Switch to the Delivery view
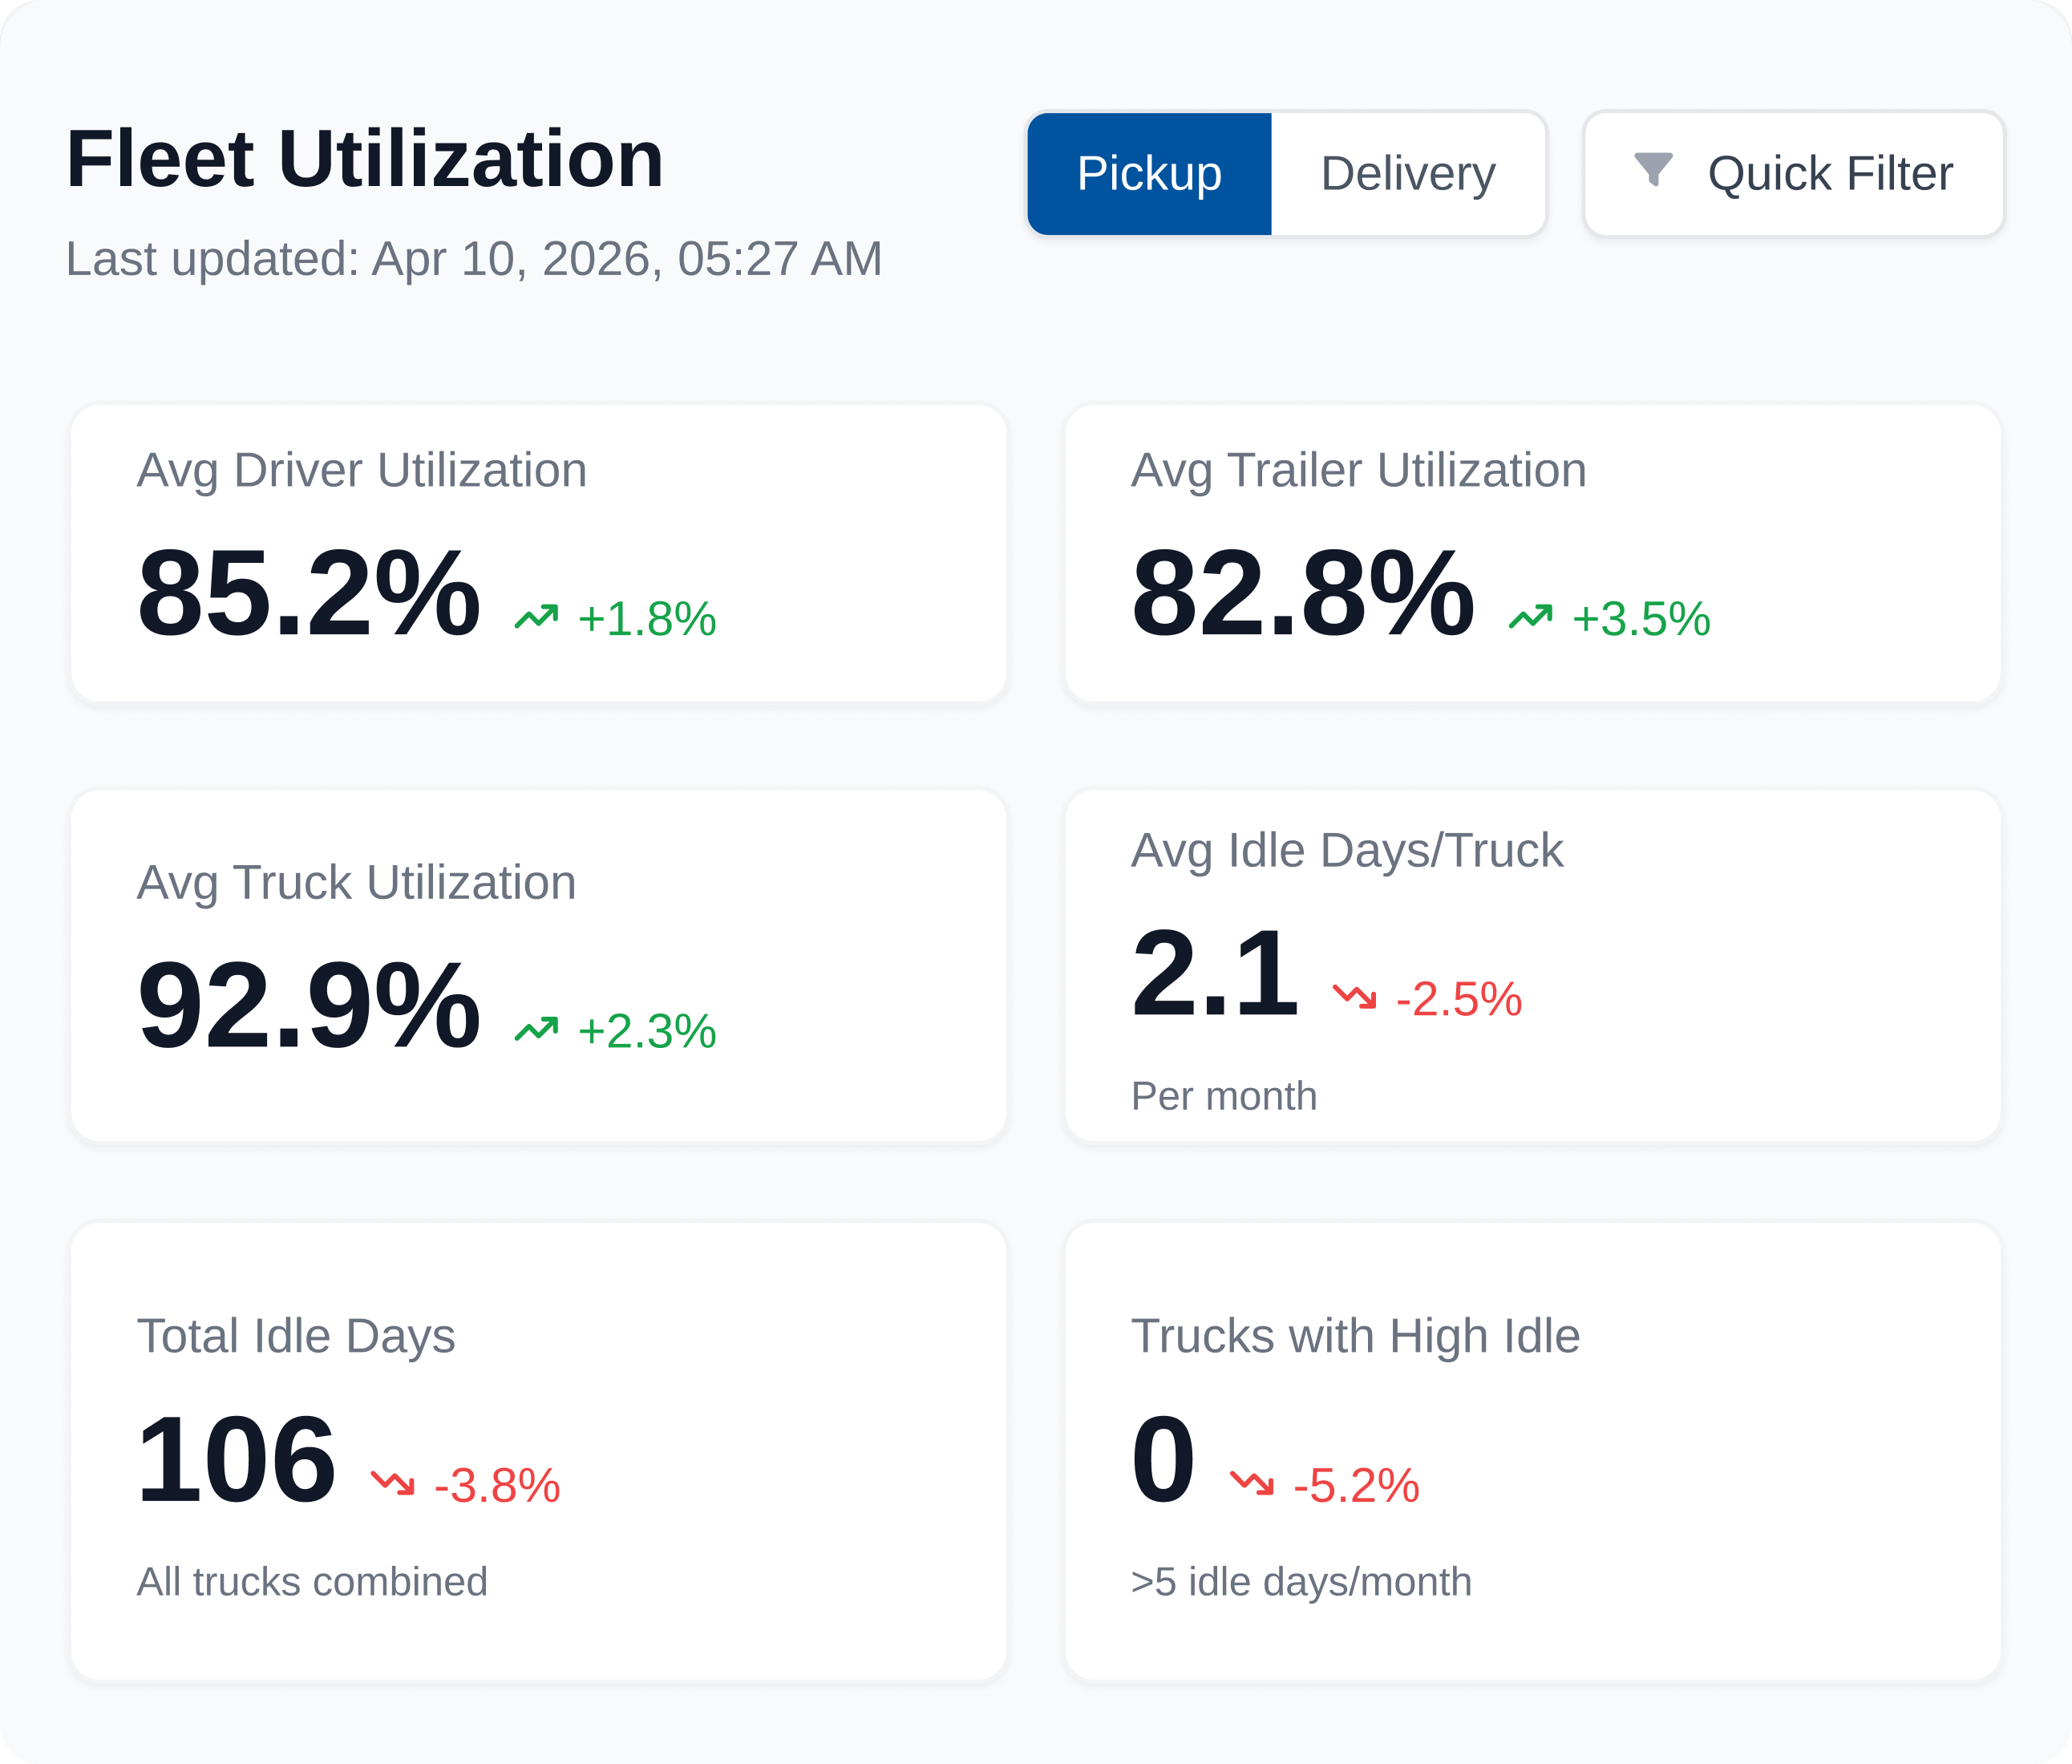Viewport: 2072px width, 1764px height. point(1408,174)
